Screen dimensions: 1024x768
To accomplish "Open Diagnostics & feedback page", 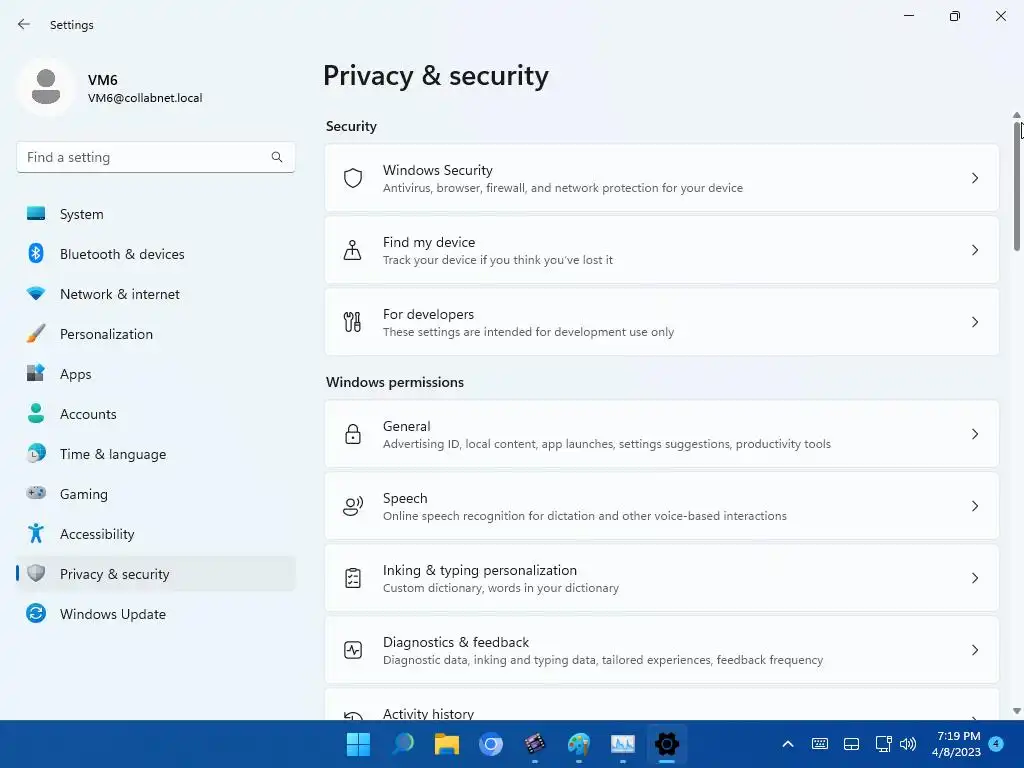I will click(x=662, y=650).
